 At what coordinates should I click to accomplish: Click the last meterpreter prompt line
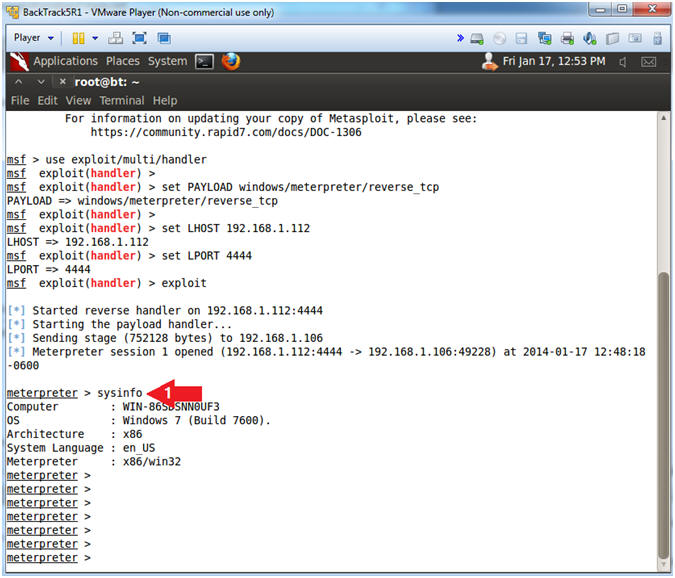(x=49, y=558)
